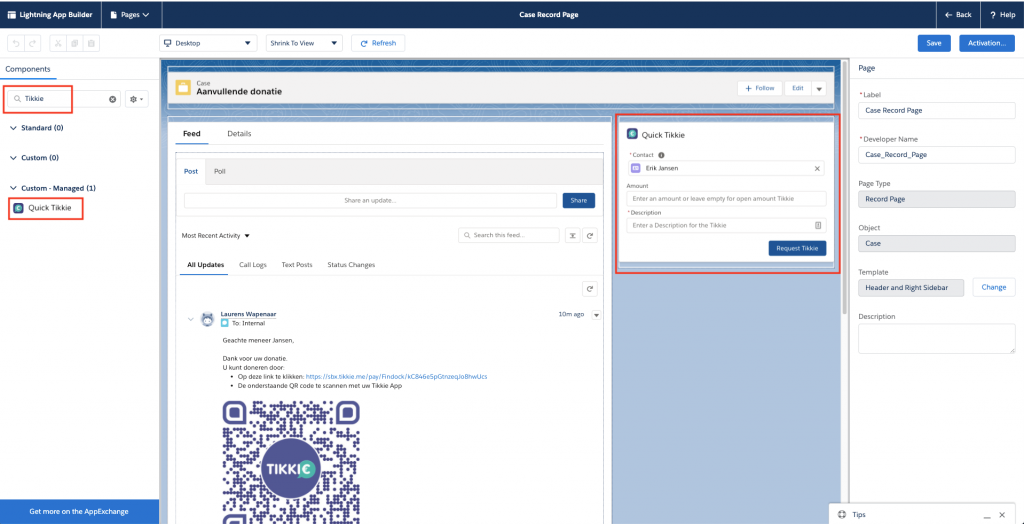Open the Shrink To View dropdown
The height and width of the screenshot is (524, 1024).
click(304, 43)
